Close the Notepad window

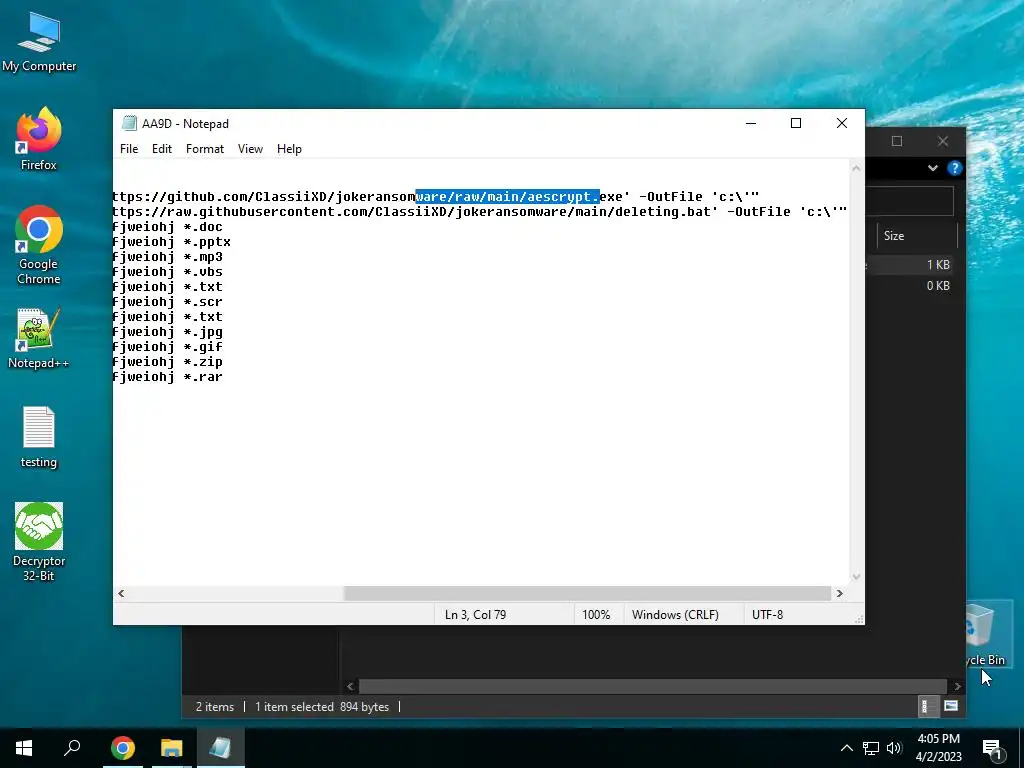(842, 123)
